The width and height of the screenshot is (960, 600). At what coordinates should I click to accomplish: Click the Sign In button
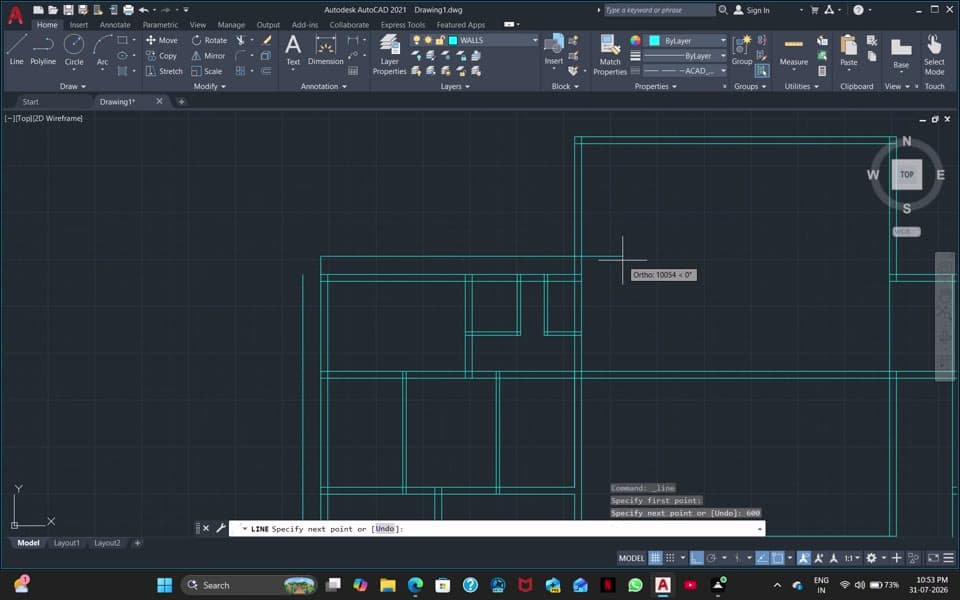(751, 10)
